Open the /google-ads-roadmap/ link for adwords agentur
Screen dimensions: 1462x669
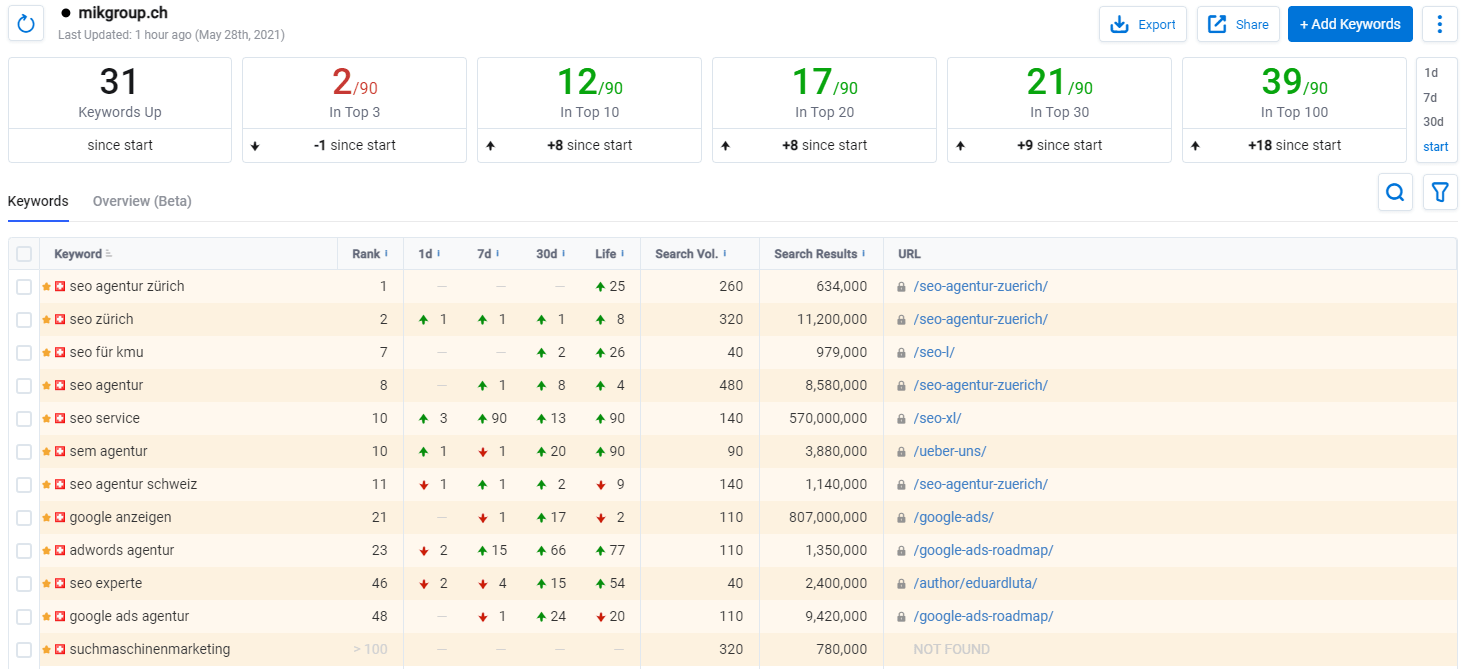point(983,550)
